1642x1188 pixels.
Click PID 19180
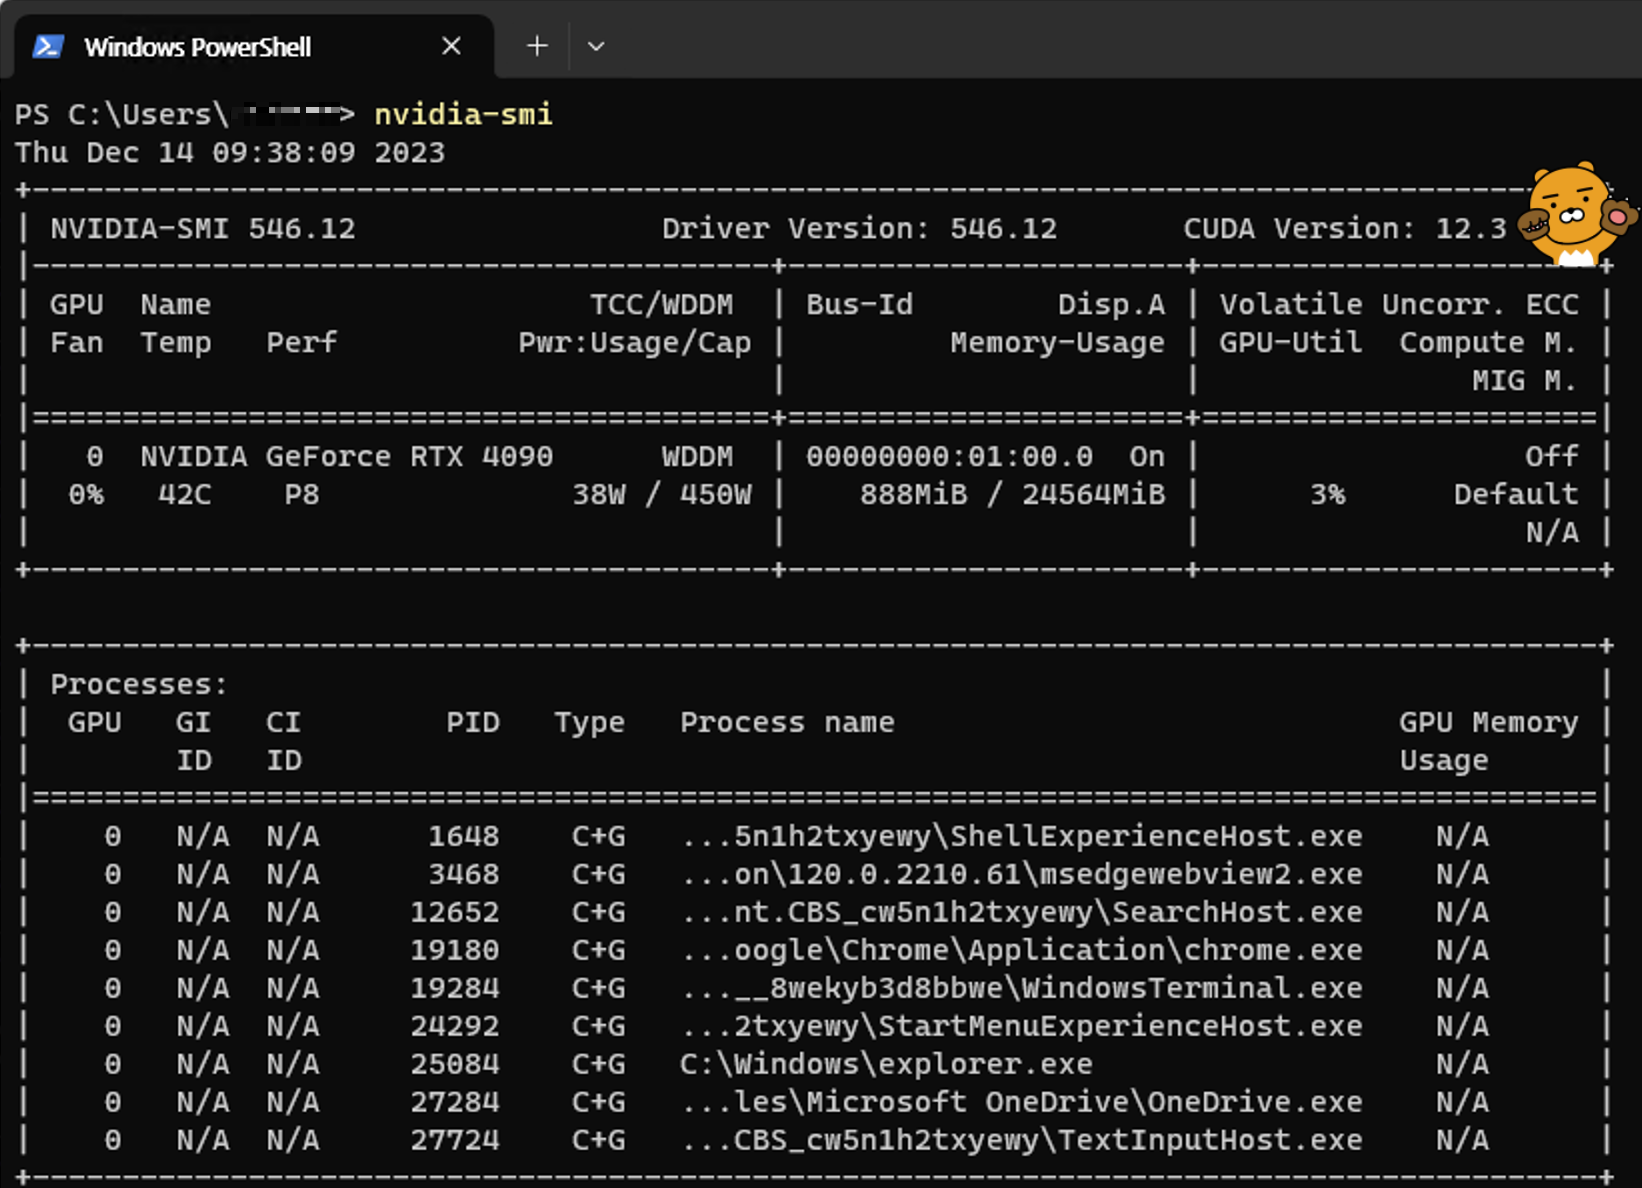[455, 951]
